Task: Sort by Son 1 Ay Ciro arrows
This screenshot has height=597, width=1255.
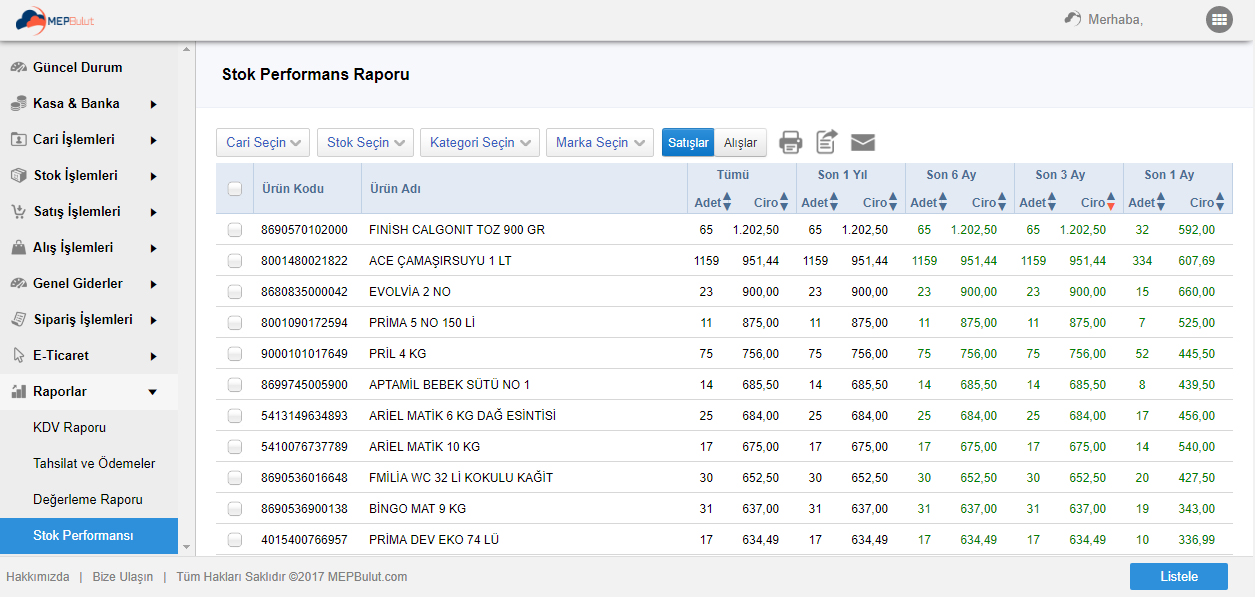Action: pos(1221,202)
